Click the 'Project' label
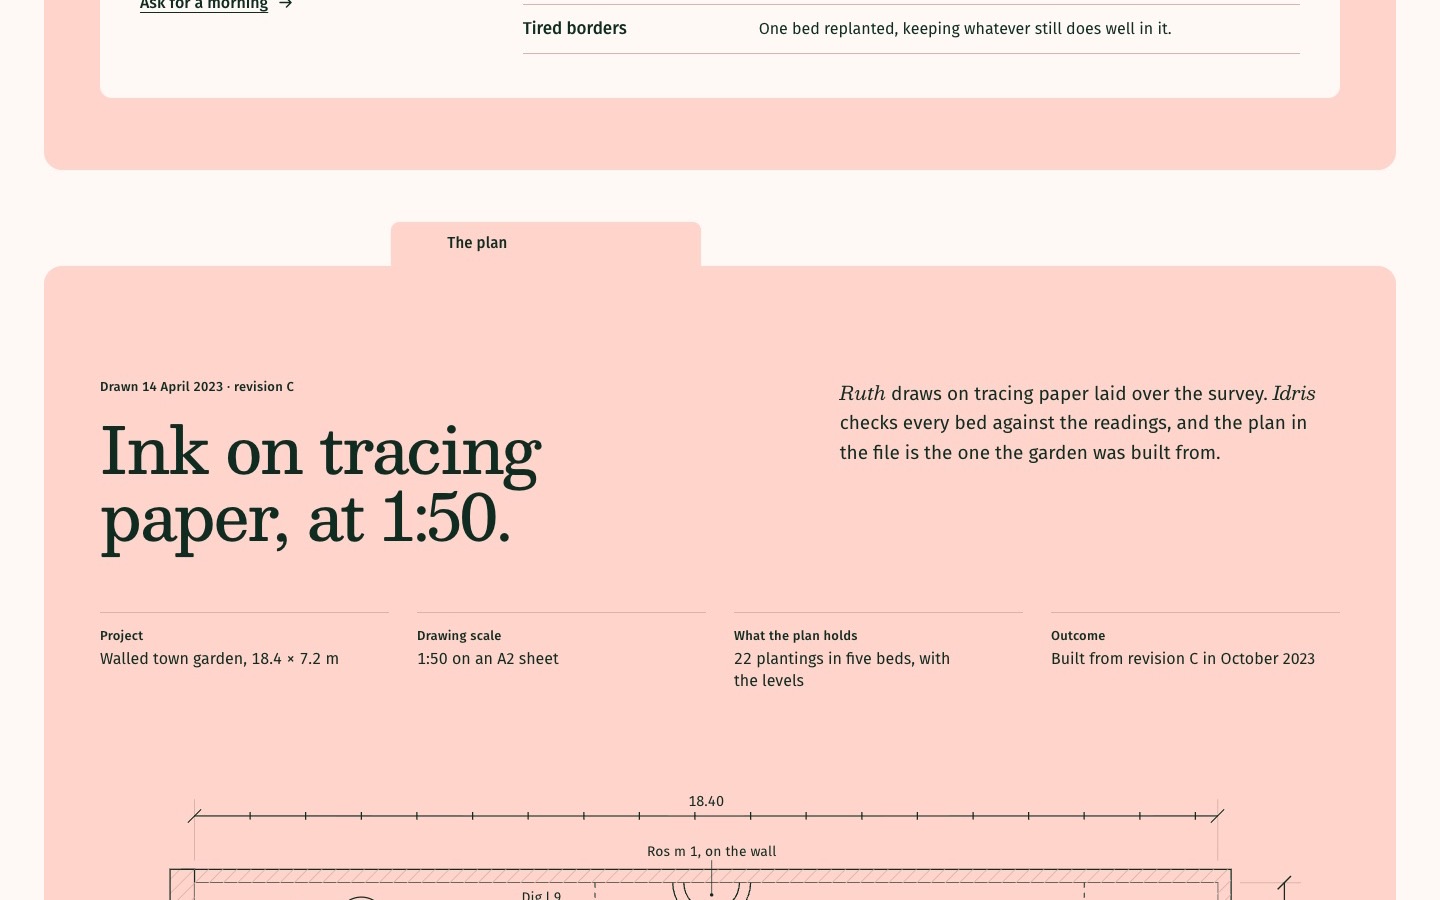Screen dimensions: 1440x900 click(x=122, y=636)
